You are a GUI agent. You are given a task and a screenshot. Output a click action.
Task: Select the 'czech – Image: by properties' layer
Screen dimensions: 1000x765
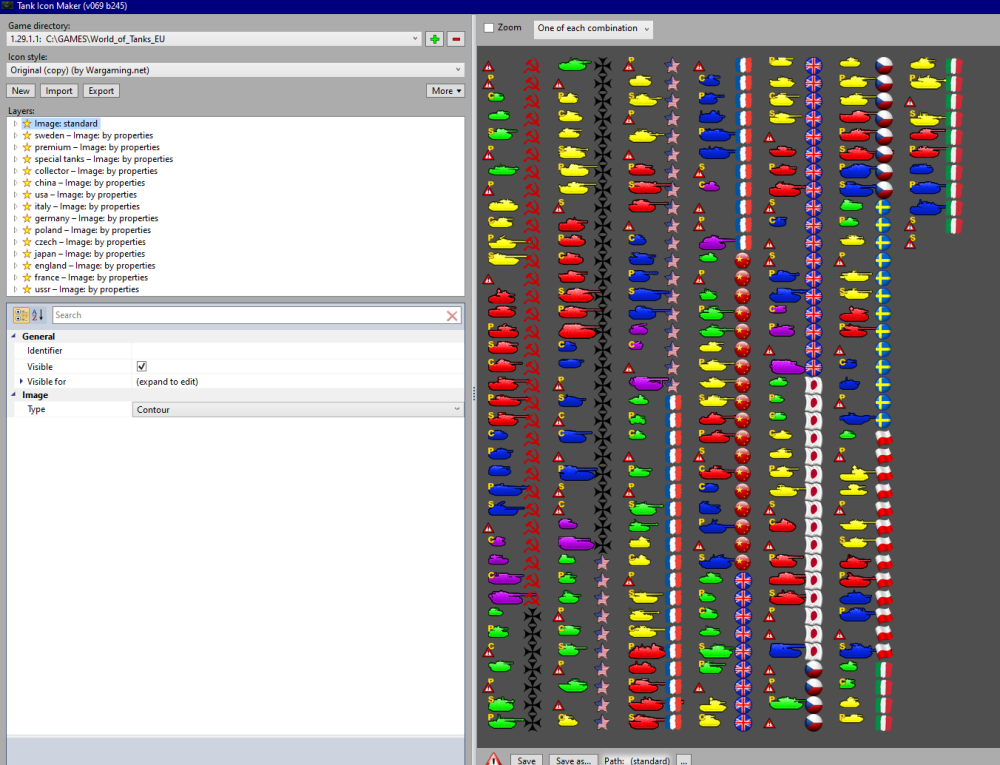click(90, 242)
